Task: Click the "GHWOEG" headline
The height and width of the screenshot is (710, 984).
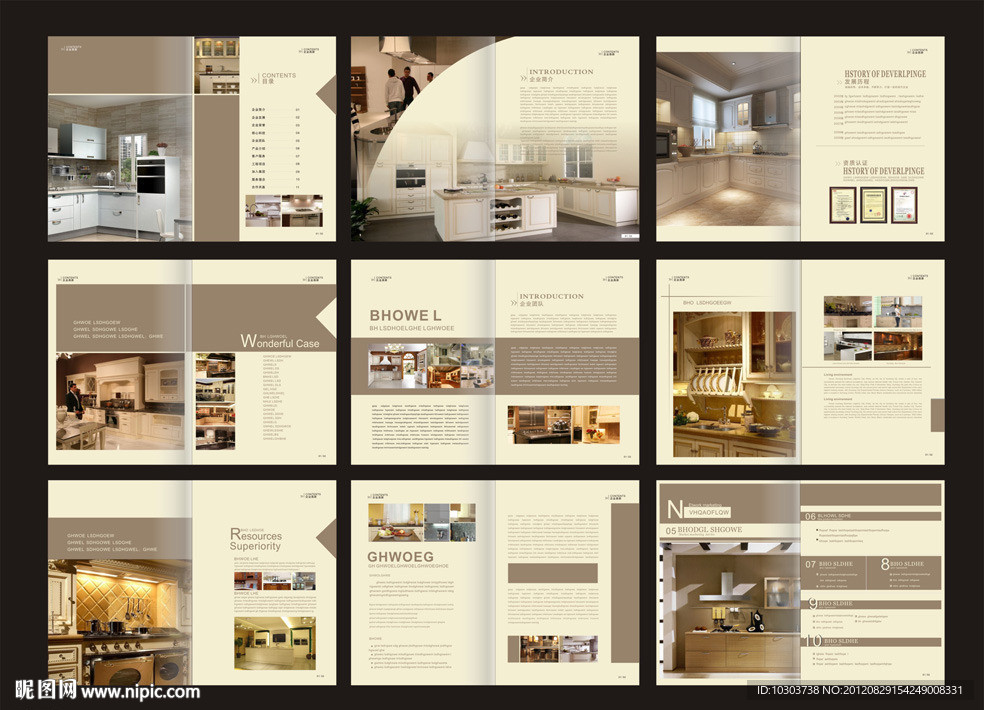Action: tap(400, 557)
